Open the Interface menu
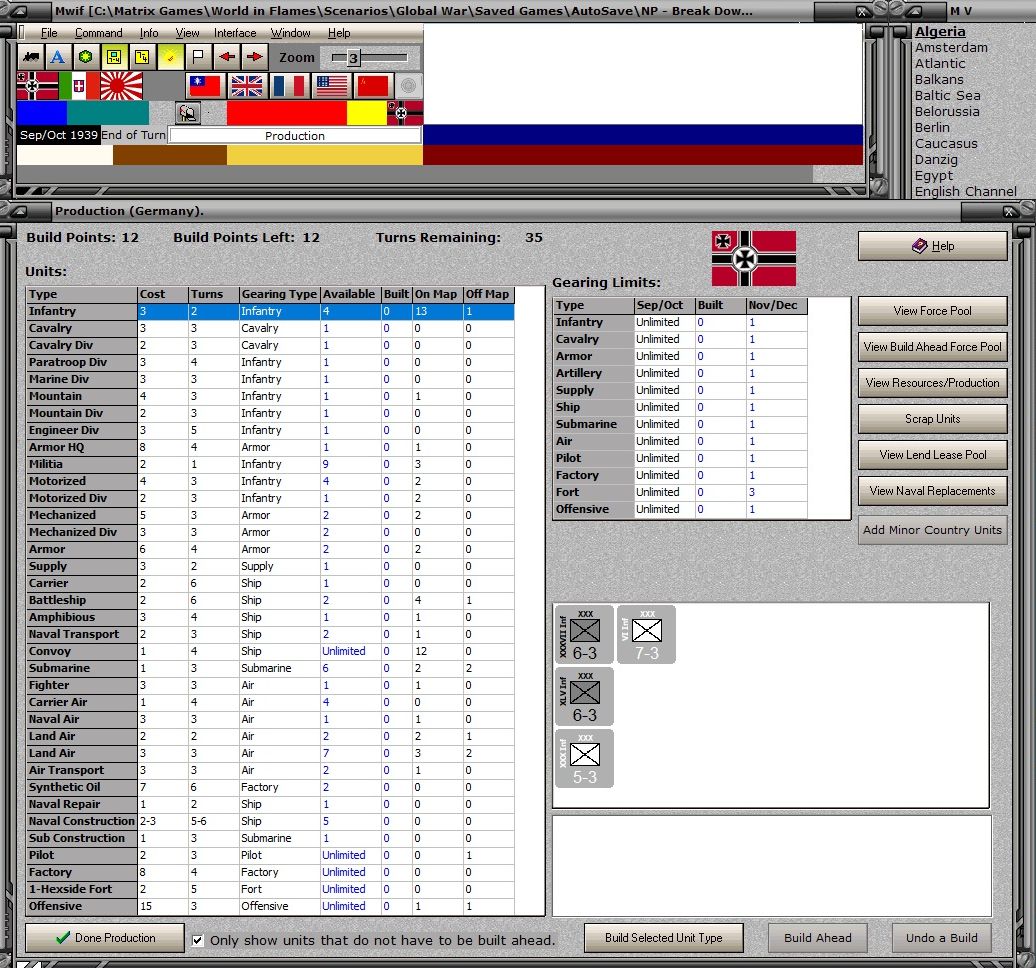Screen dimensions: 1036x968 [235, 33]
